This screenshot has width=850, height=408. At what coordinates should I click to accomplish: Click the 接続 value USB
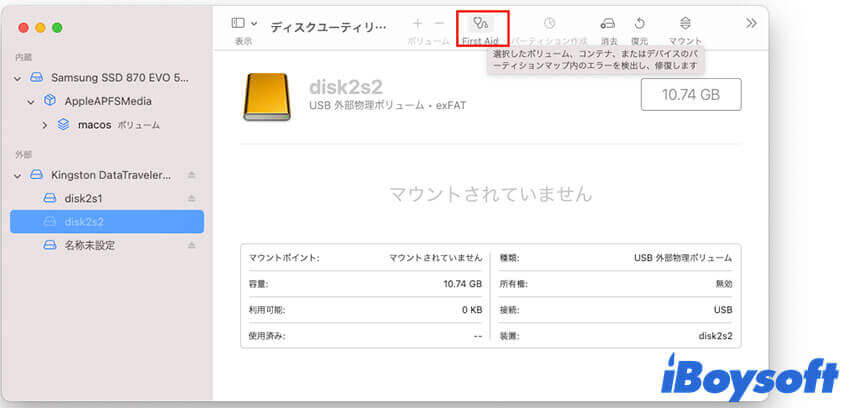[724, 310]
